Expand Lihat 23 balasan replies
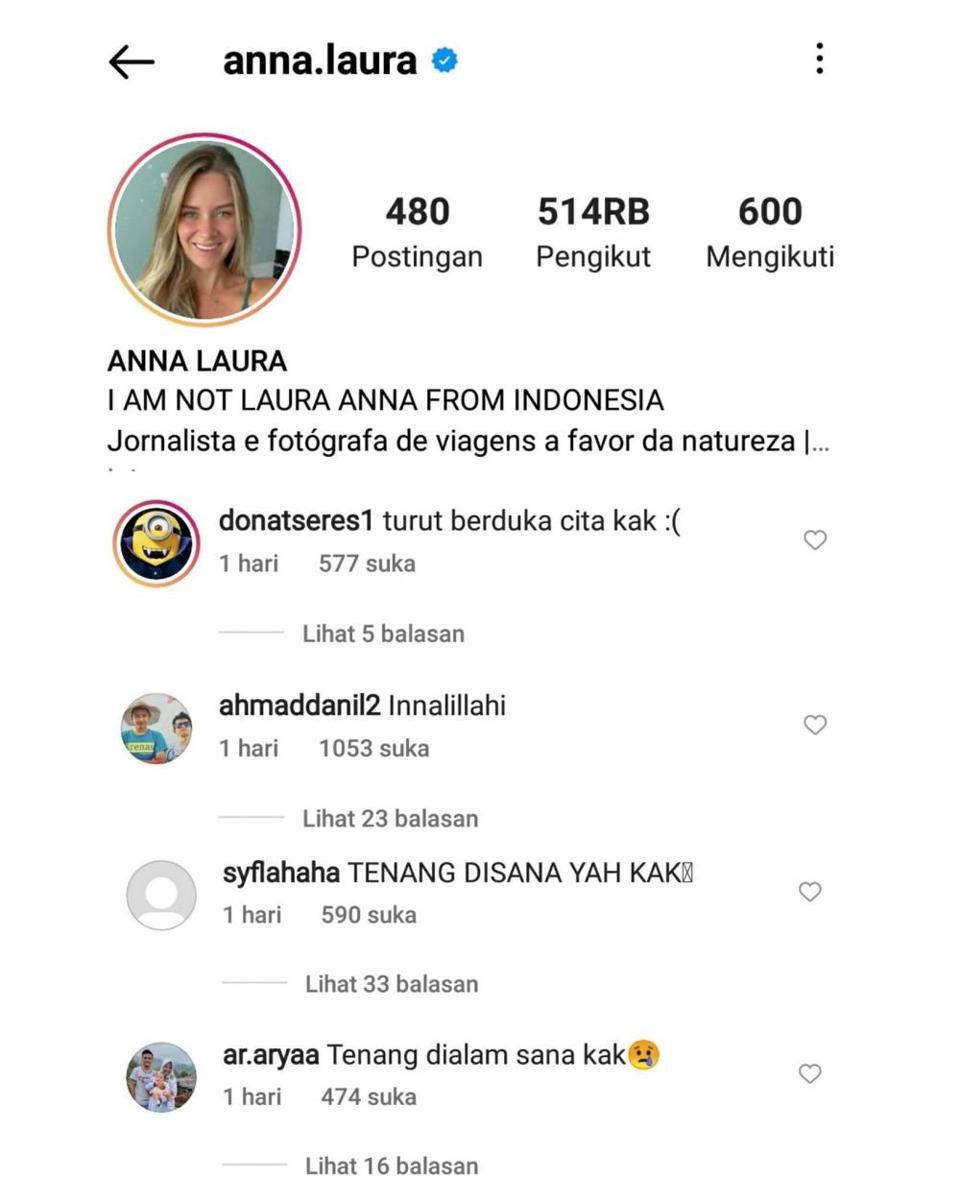Screen dimensions: 960x1200 390,818
